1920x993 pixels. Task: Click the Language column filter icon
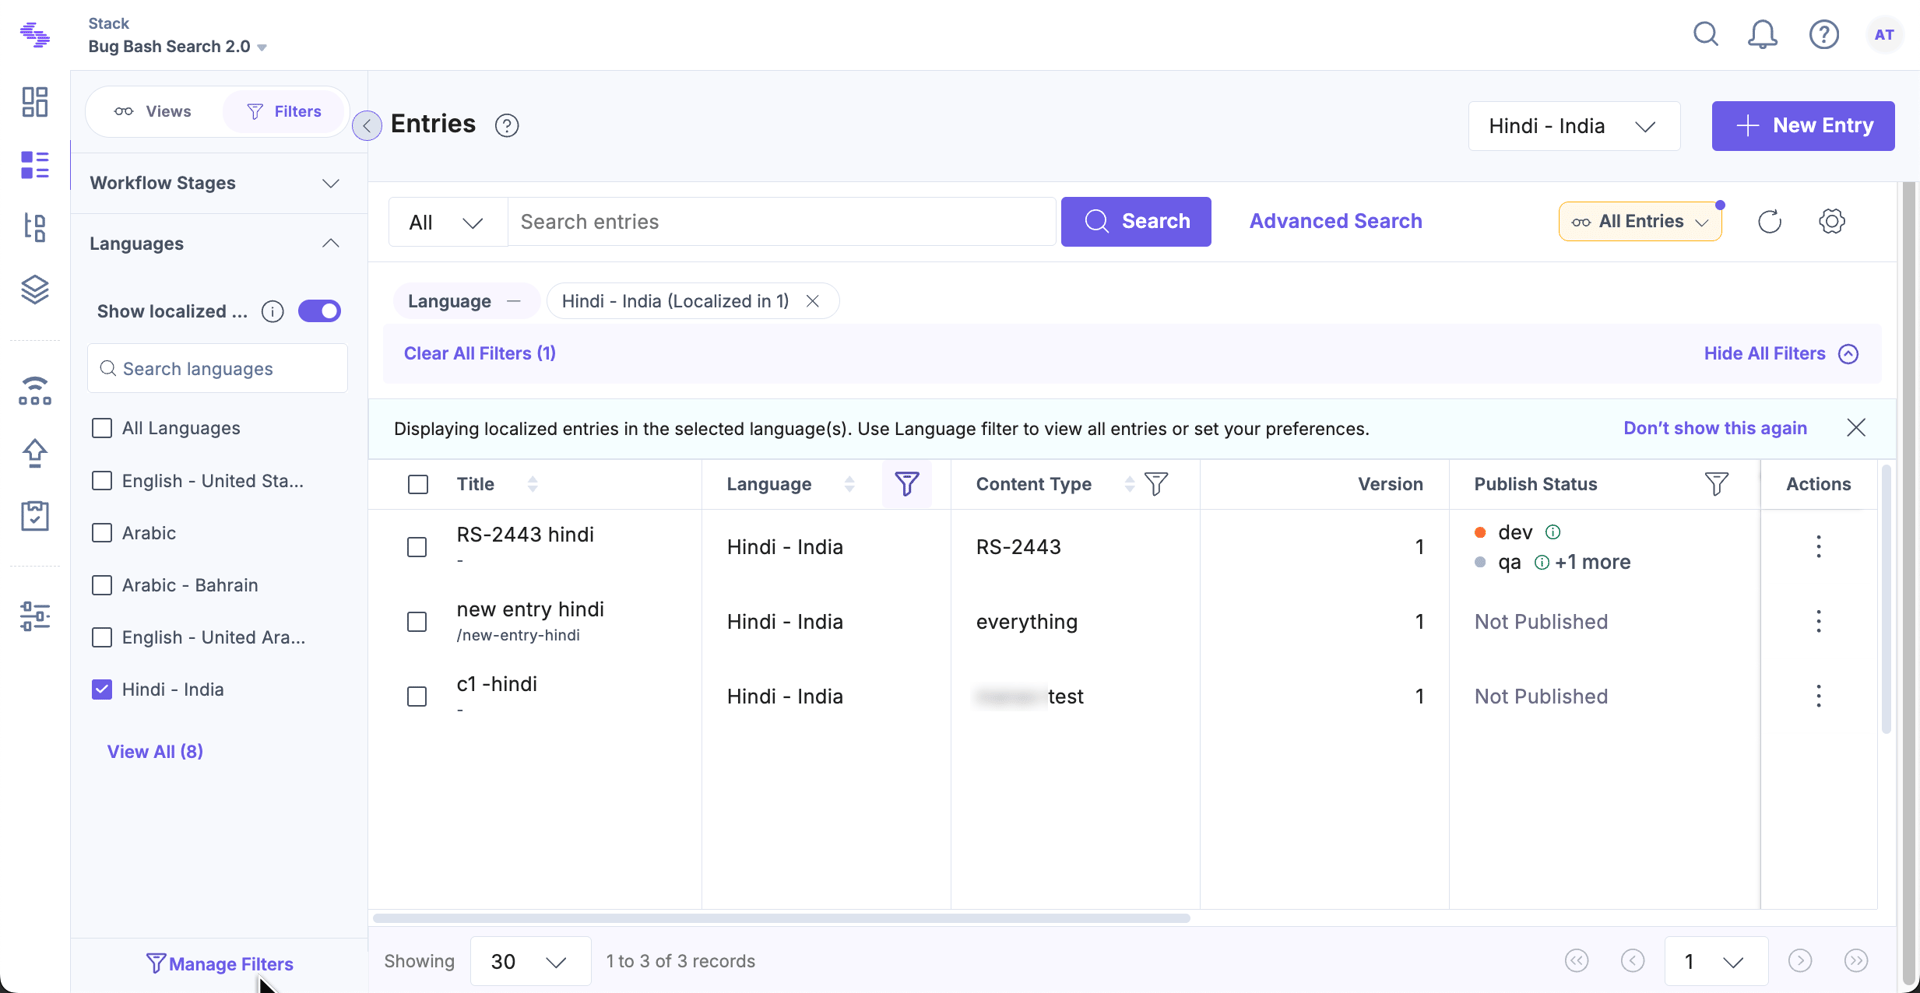(x=907, y=484)
